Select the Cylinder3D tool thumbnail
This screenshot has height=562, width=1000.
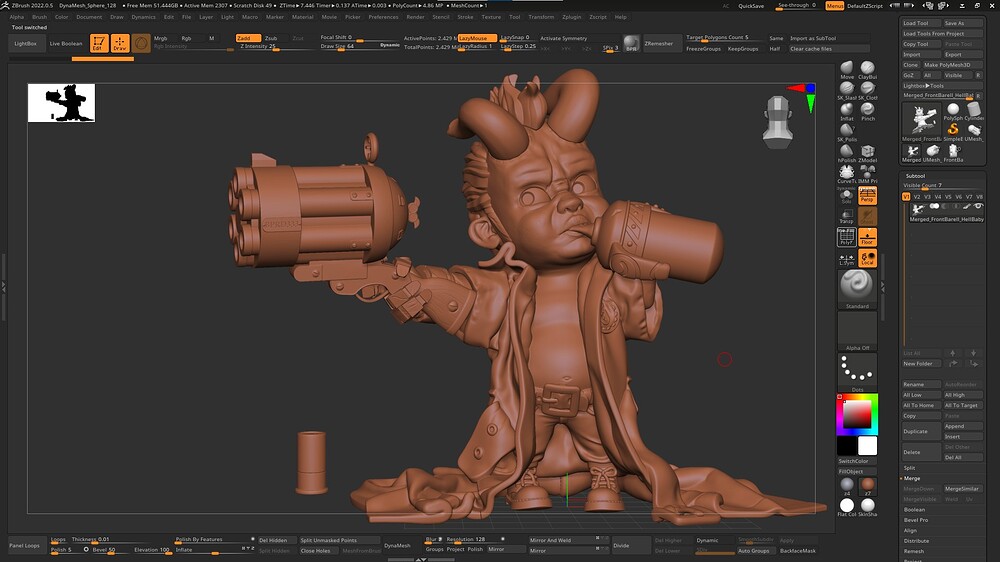[x=974, y=112]
